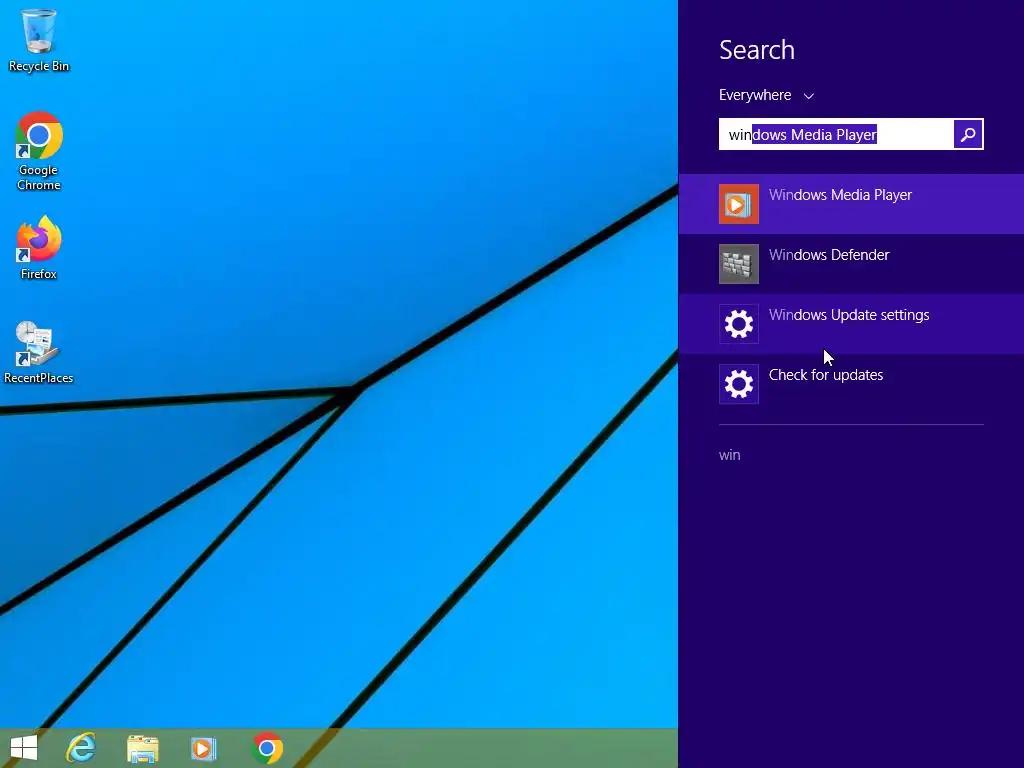
Task: Open the Windows Update settings result
Action: (851, 324)
